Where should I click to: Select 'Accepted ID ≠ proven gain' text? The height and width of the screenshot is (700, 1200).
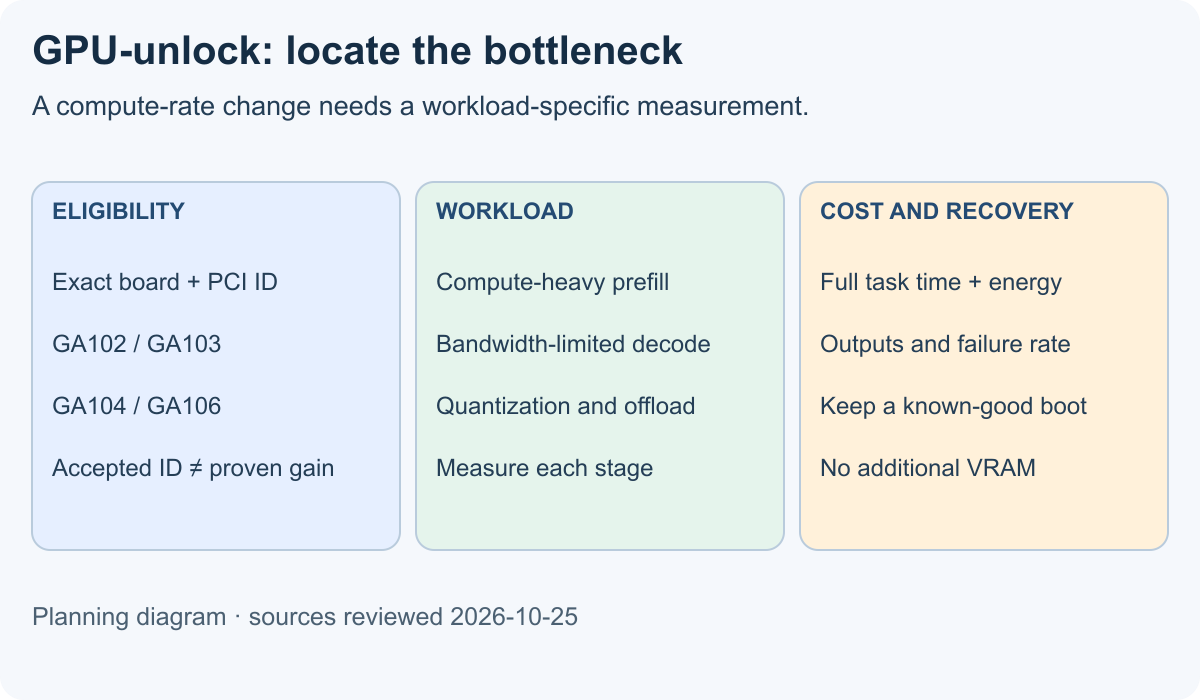[193, 468]
